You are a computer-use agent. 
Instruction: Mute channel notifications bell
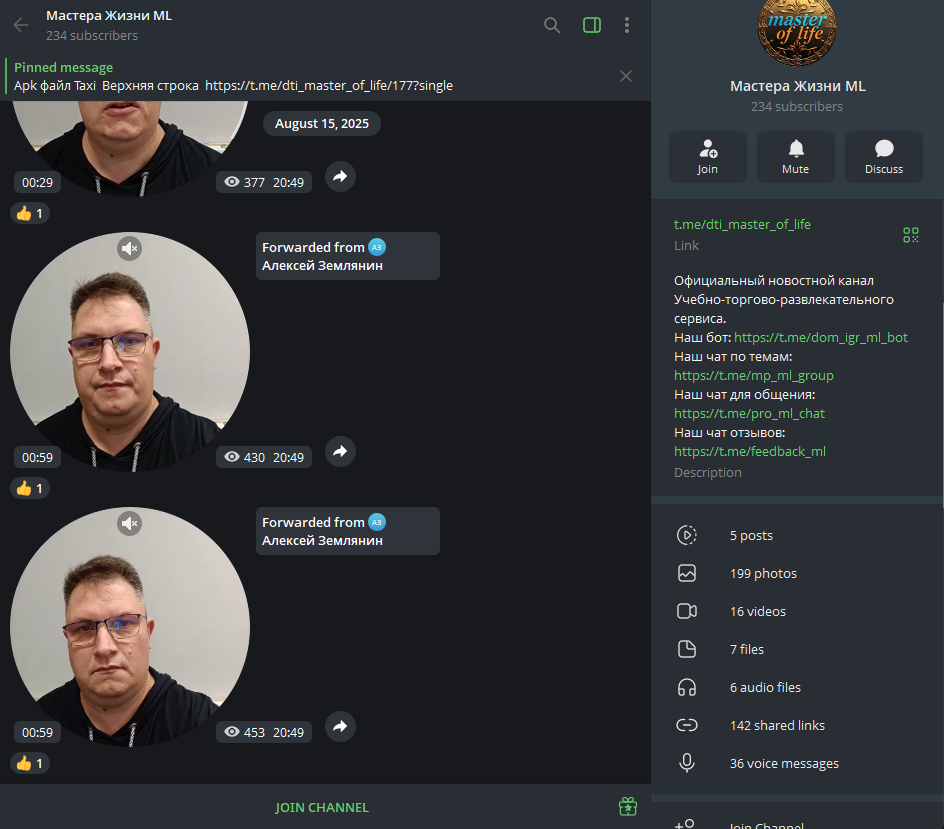click(795, 157)
